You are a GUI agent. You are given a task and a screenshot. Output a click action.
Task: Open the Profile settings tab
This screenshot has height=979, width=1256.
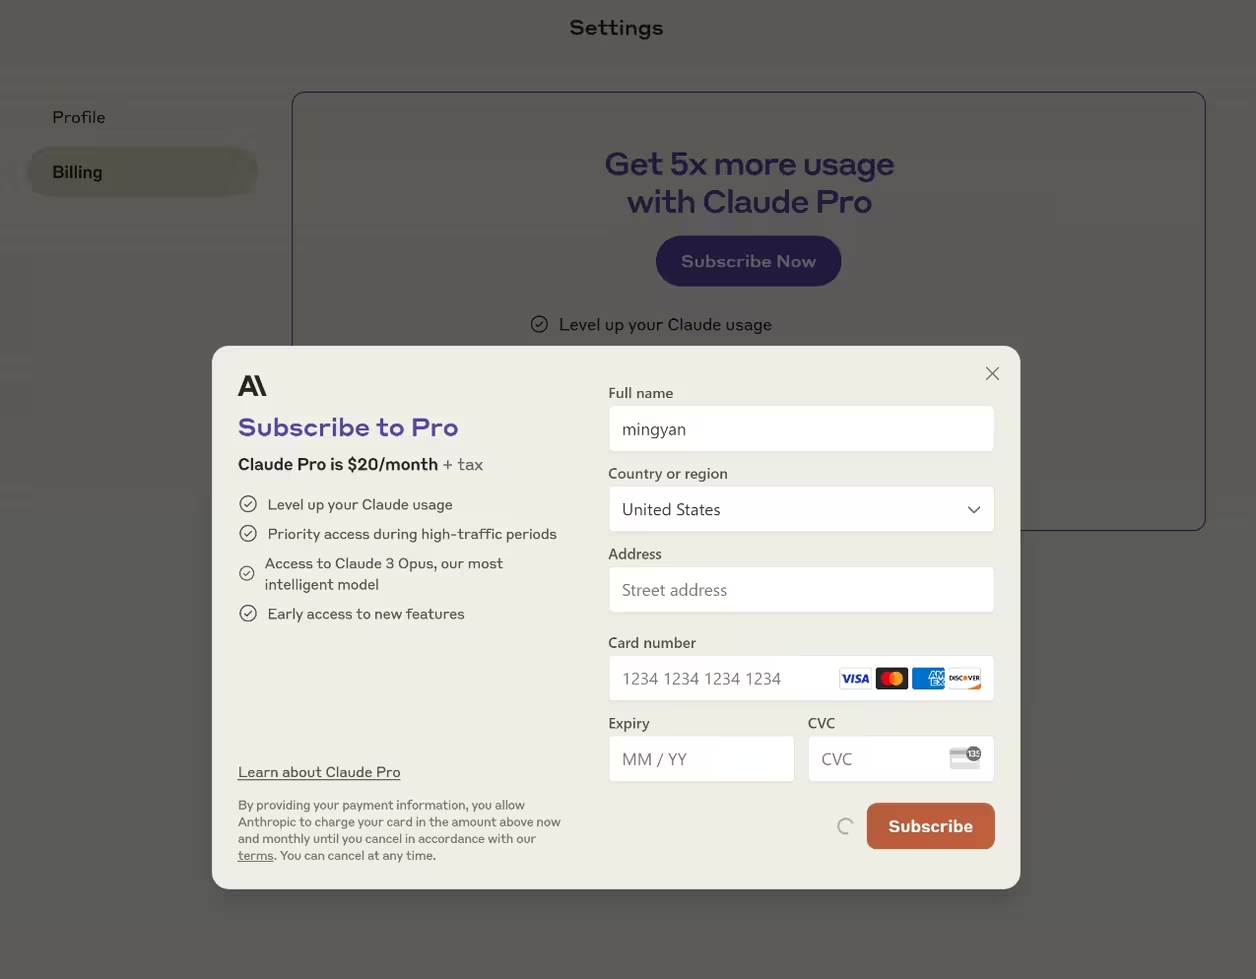pyautogui.click(x=79, y=117)
